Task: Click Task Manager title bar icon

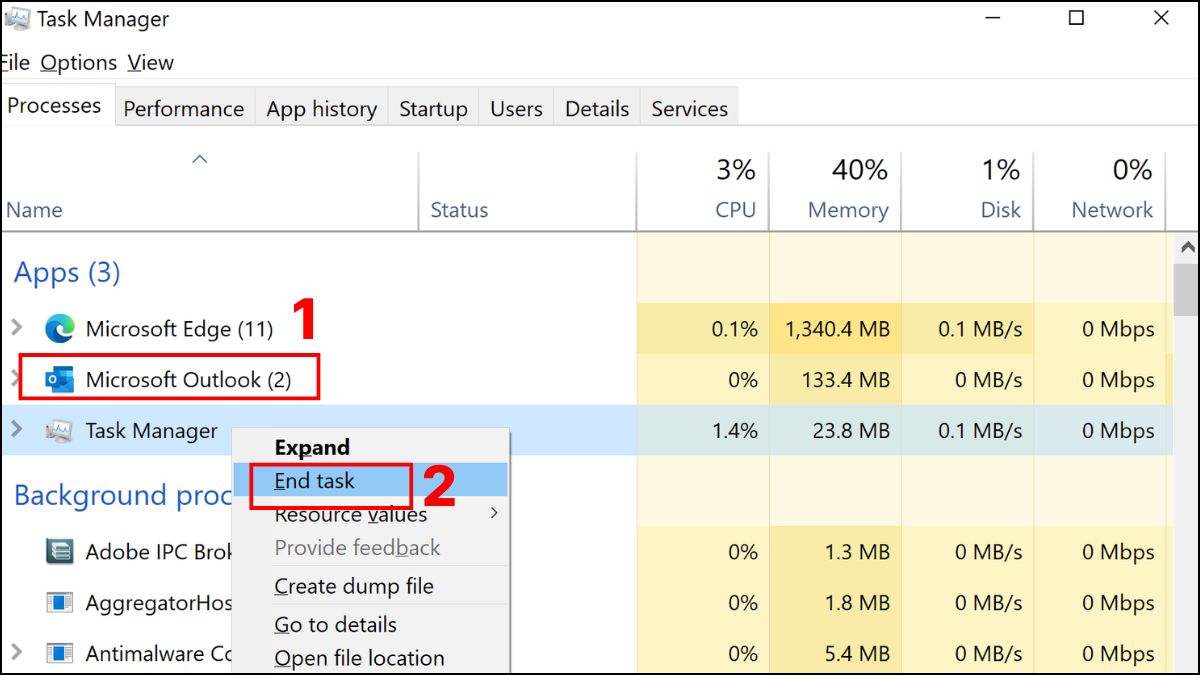Action: [x=15, y=19]
